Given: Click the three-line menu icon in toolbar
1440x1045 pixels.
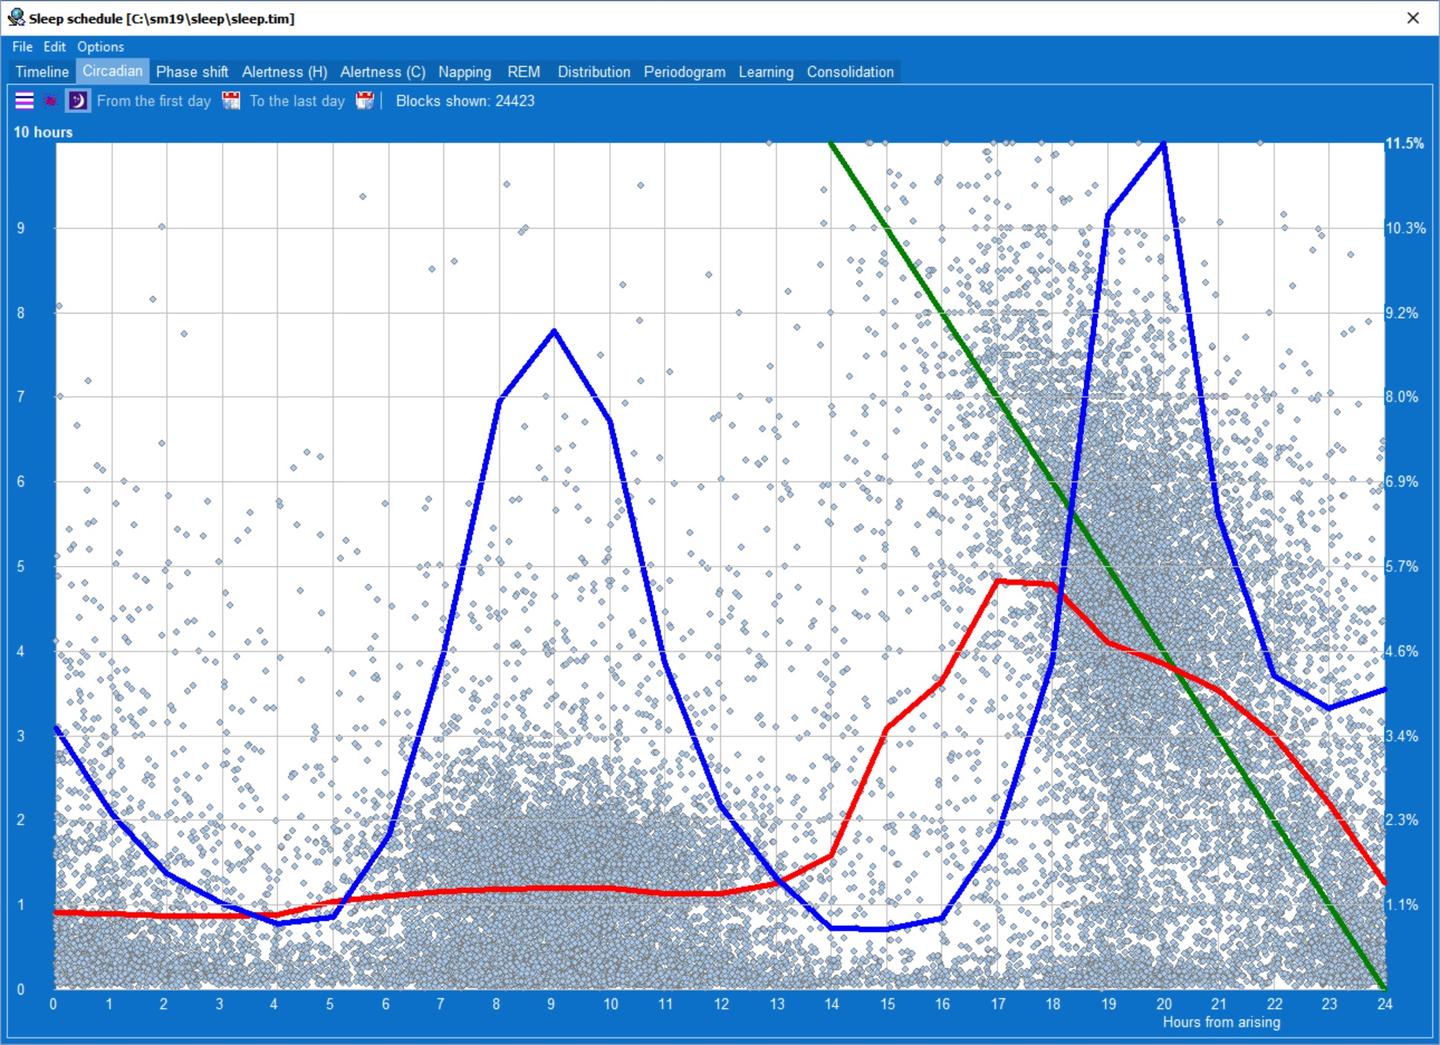Looking at the screenshot, I should click(x=24, y=100).
